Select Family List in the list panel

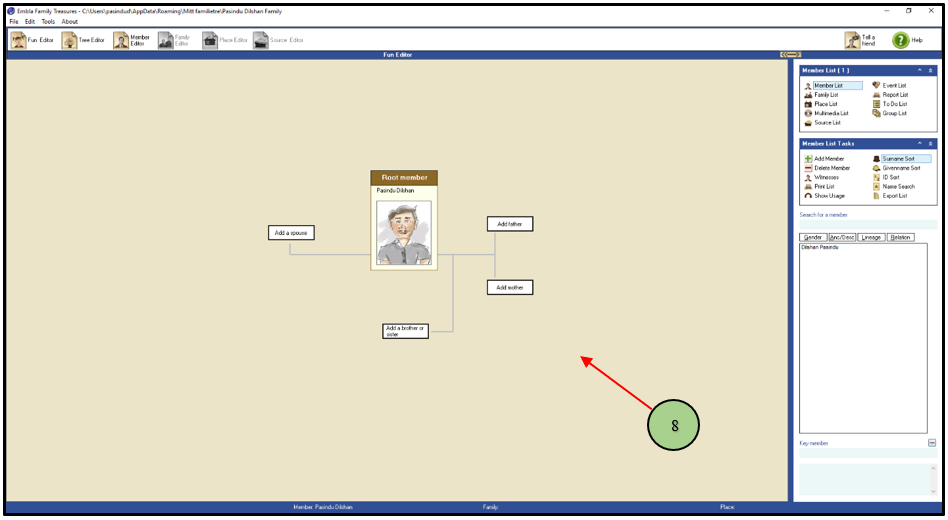click(825, 95)
